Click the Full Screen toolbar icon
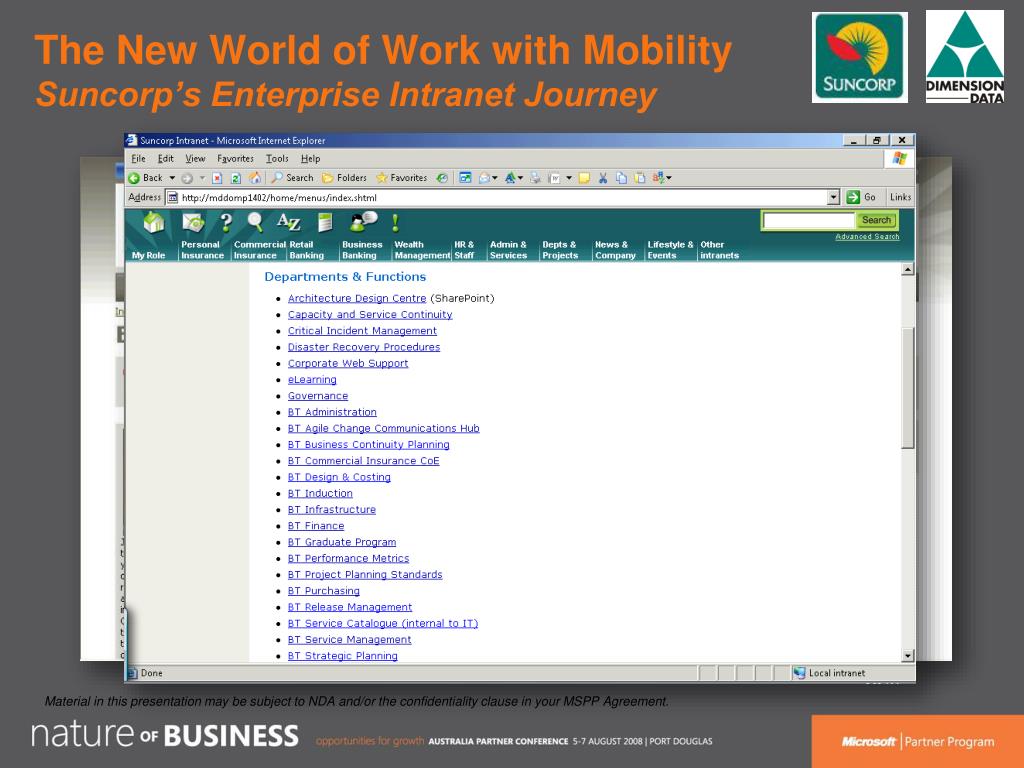This screenshot has width=1024, height=768. coord(465,178)
